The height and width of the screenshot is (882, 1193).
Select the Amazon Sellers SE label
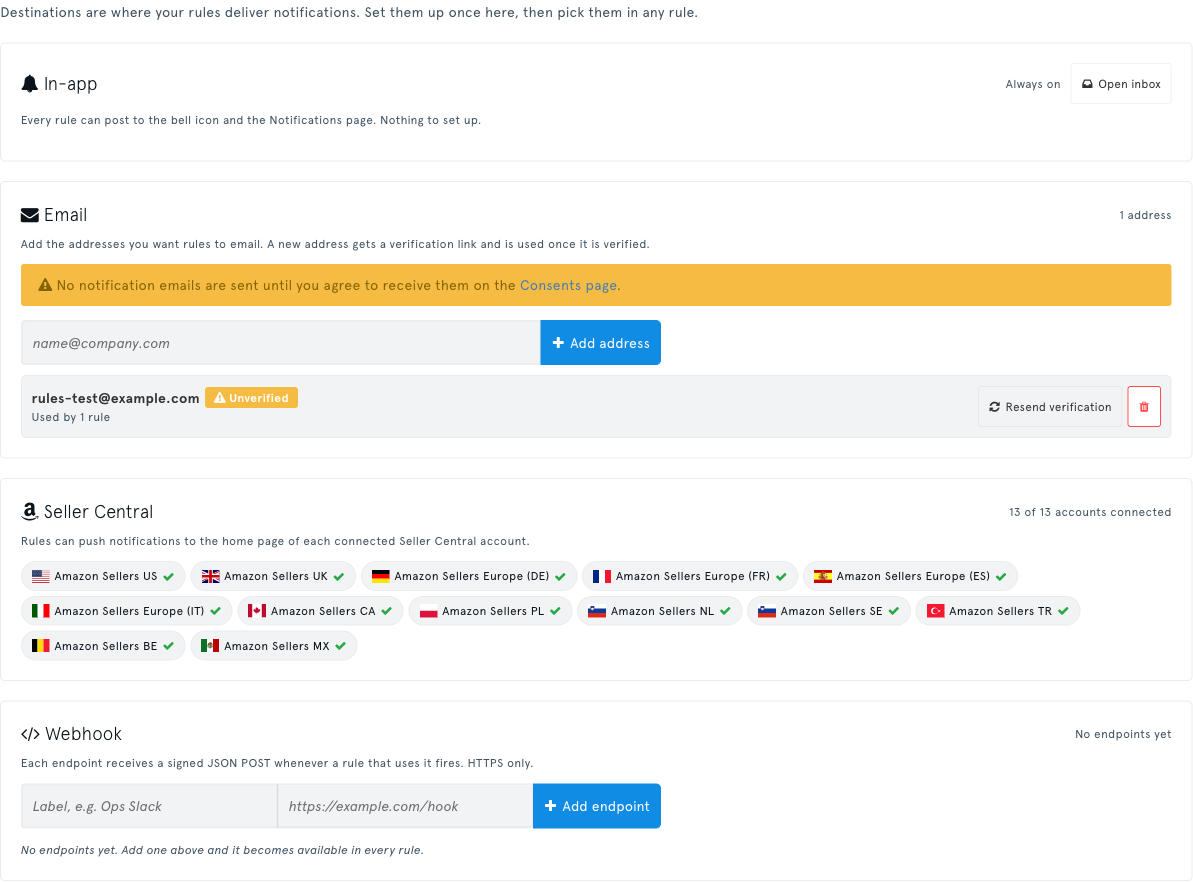832,611
